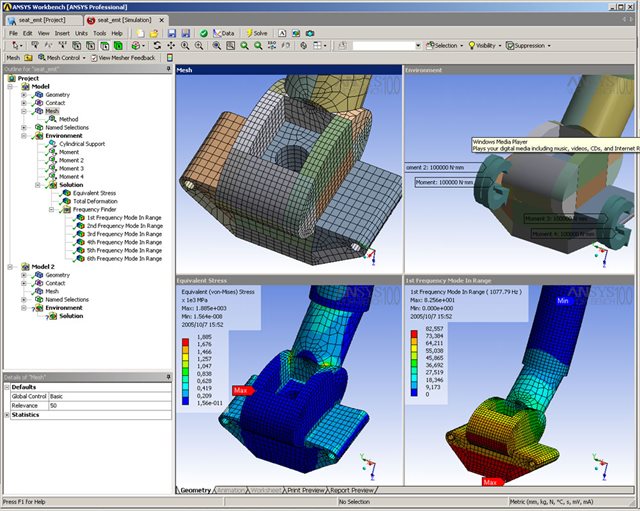Click the New document toolbar icon
Screen dimensions: 640x511
pyautogui.click(x=140, y=33)
